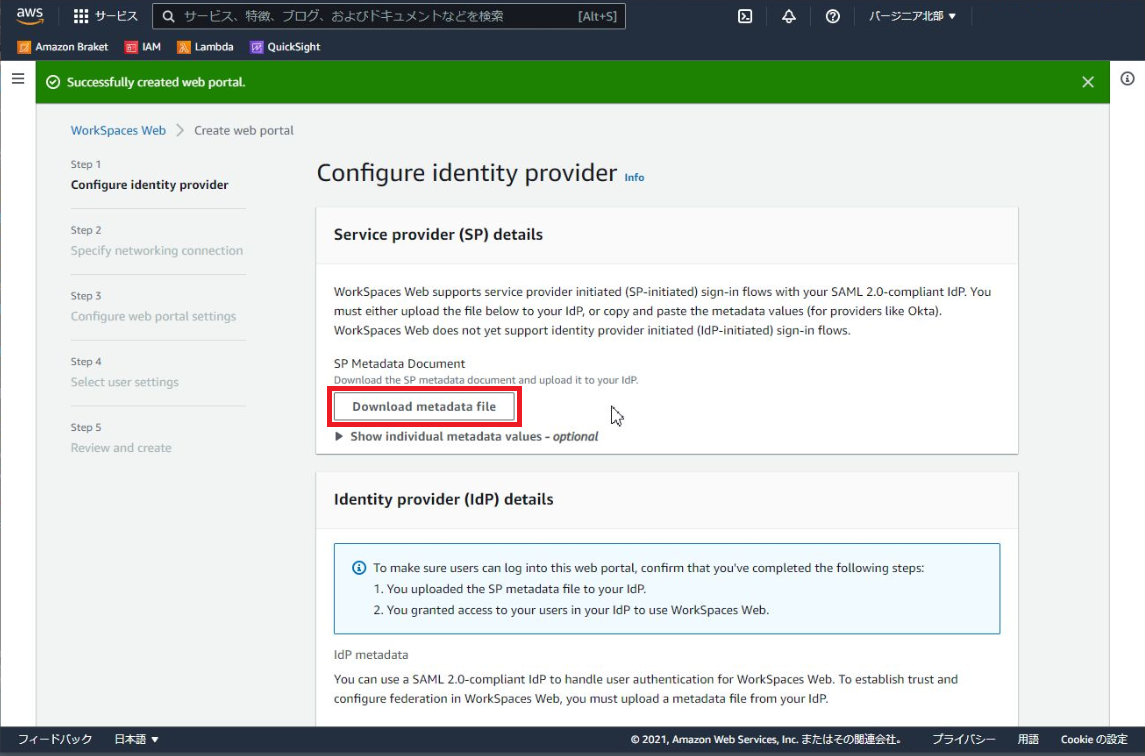Open the info panel circle icon

point(1127,79)
